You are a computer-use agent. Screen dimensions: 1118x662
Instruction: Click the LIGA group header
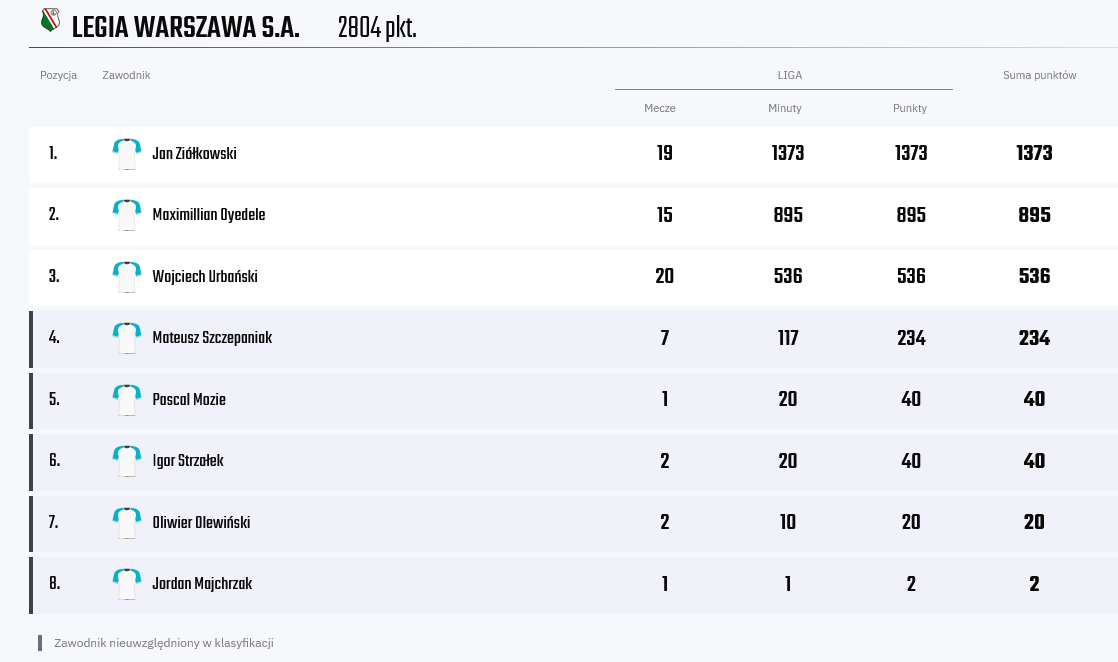pyautogui.click(x=789, y=75)
